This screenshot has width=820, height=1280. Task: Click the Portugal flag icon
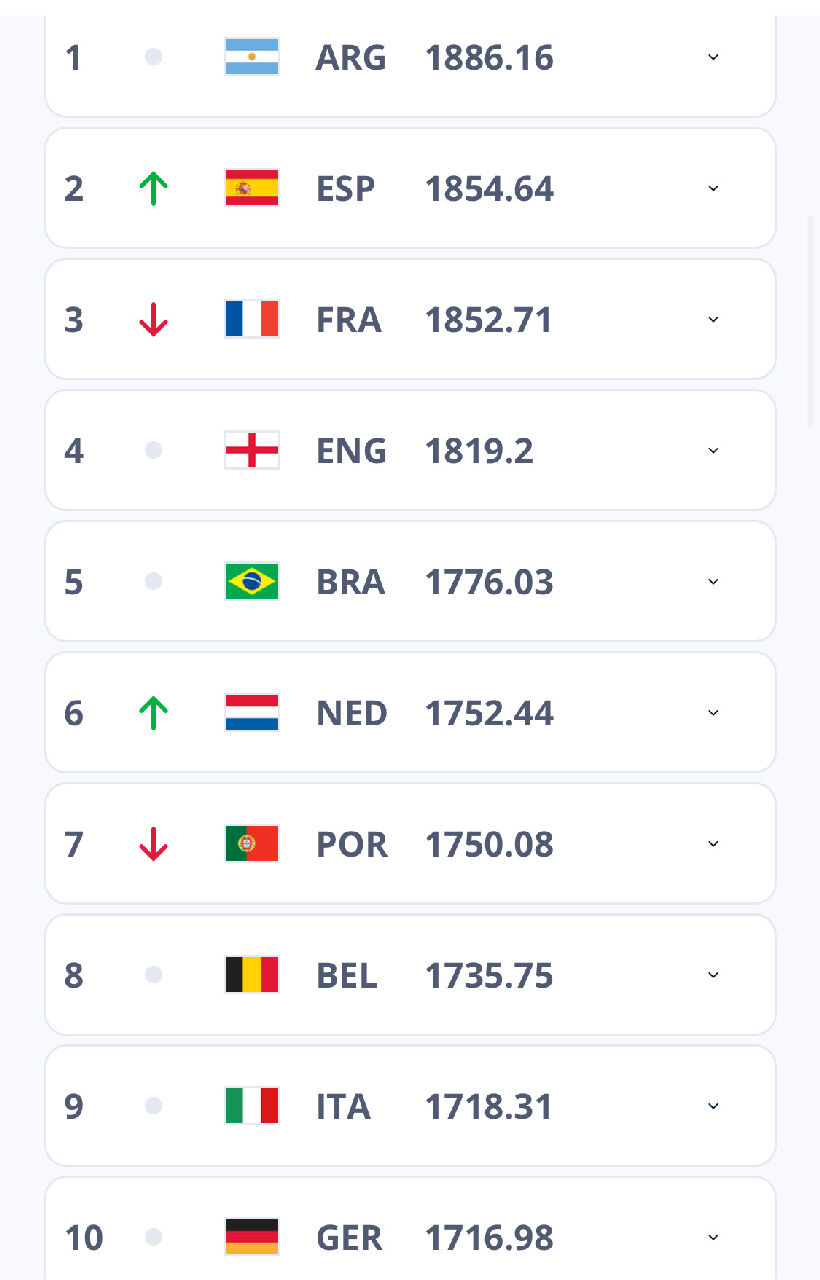[252, 844]
